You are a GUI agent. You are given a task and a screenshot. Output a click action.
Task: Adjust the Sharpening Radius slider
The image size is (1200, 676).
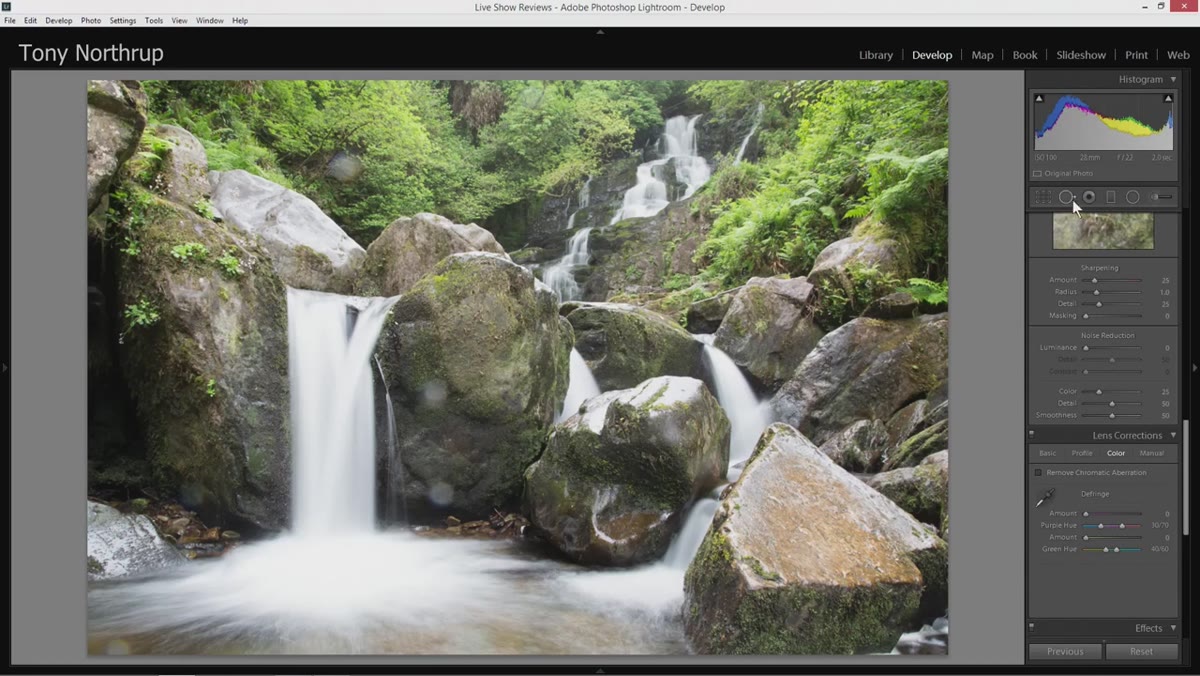pyautogui.click(x=1112, y=292)
